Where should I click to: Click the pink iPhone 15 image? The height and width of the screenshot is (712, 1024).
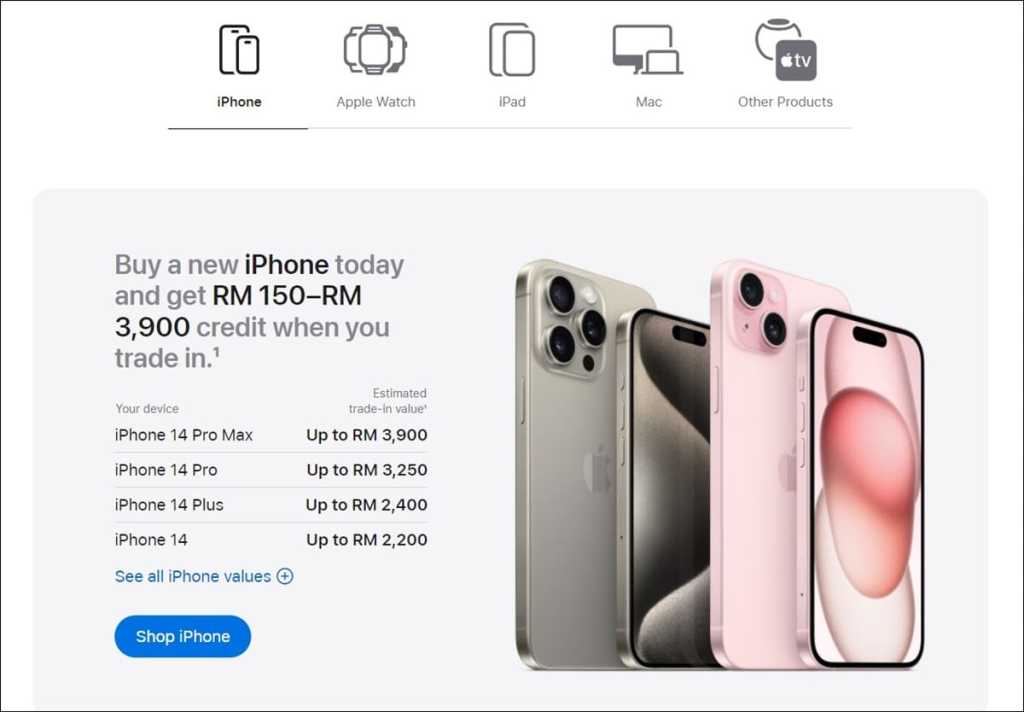(x=816, y=464)
